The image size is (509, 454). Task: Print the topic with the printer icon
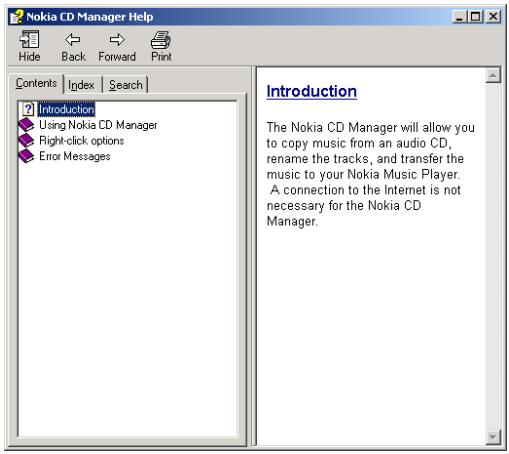tap(161, 40)
